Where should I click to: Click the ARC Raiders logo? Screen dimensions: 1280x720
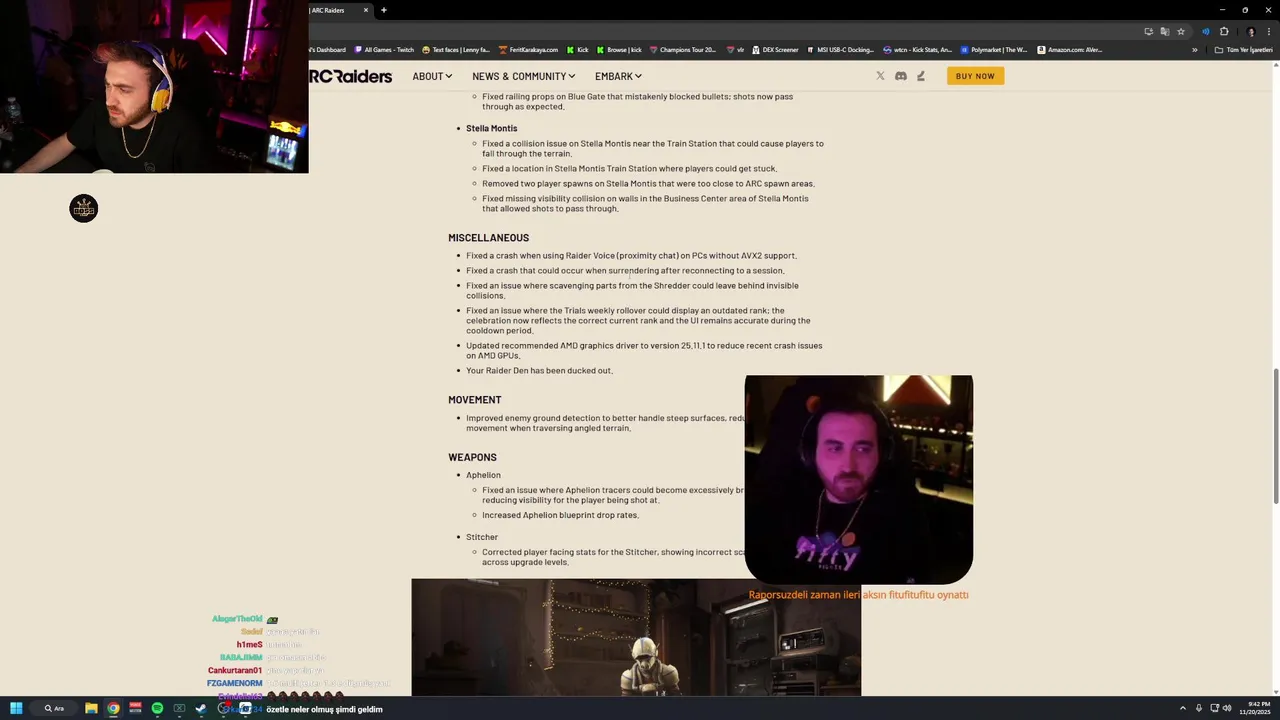[350, 76]
